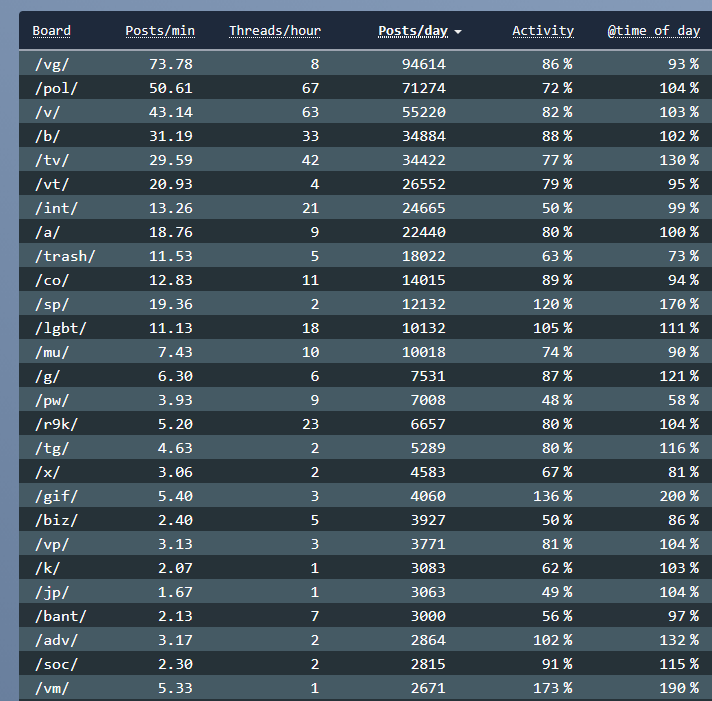712x701 pixels.
Task: Click the /b/ board name
Action: [47, 136]
